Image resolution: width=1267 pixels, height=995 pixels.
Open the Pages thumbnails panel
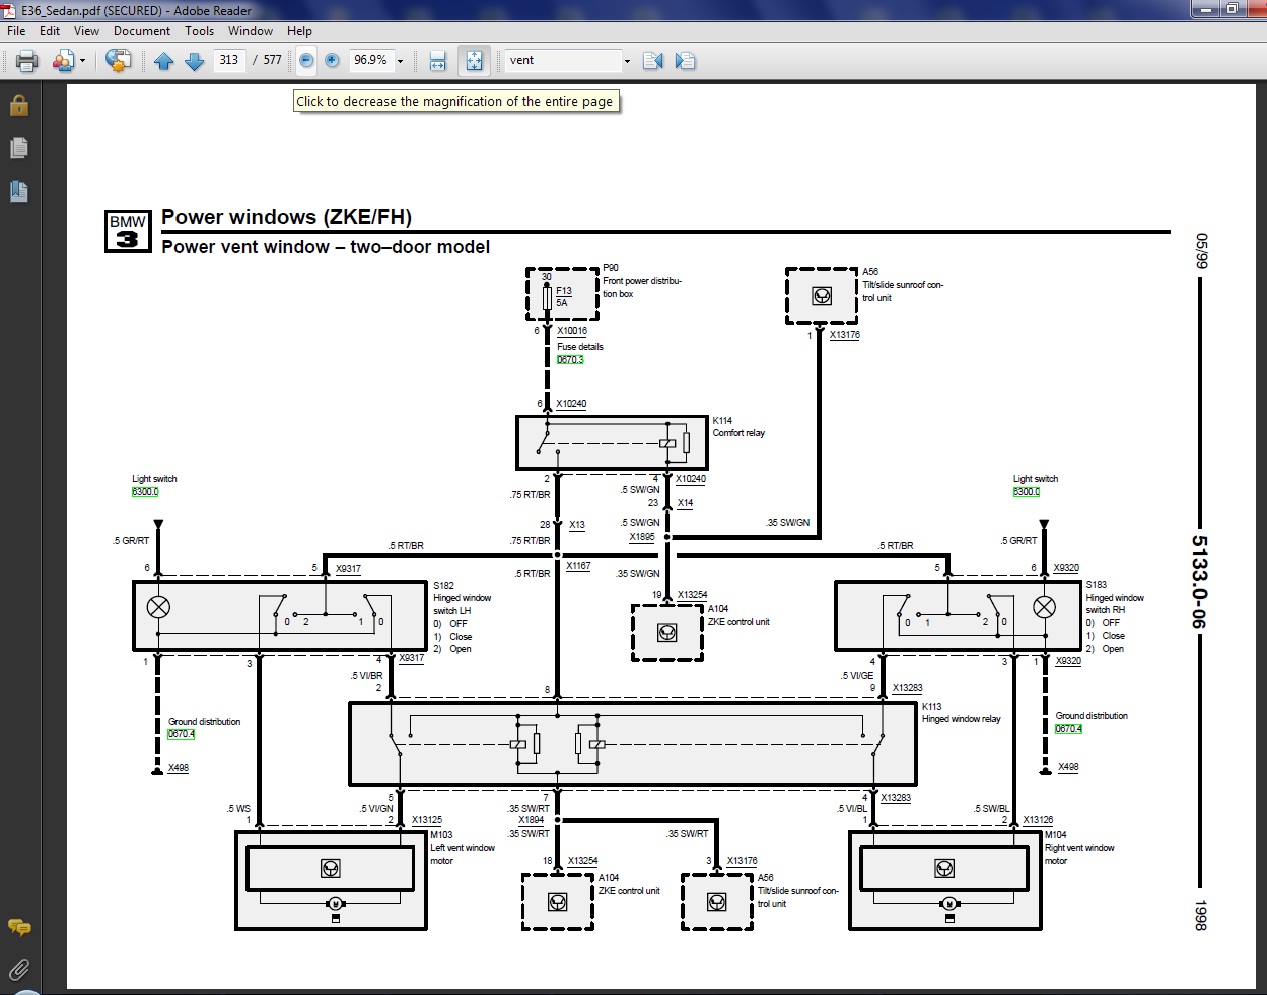pyautogui.click(x=19, y=148)
